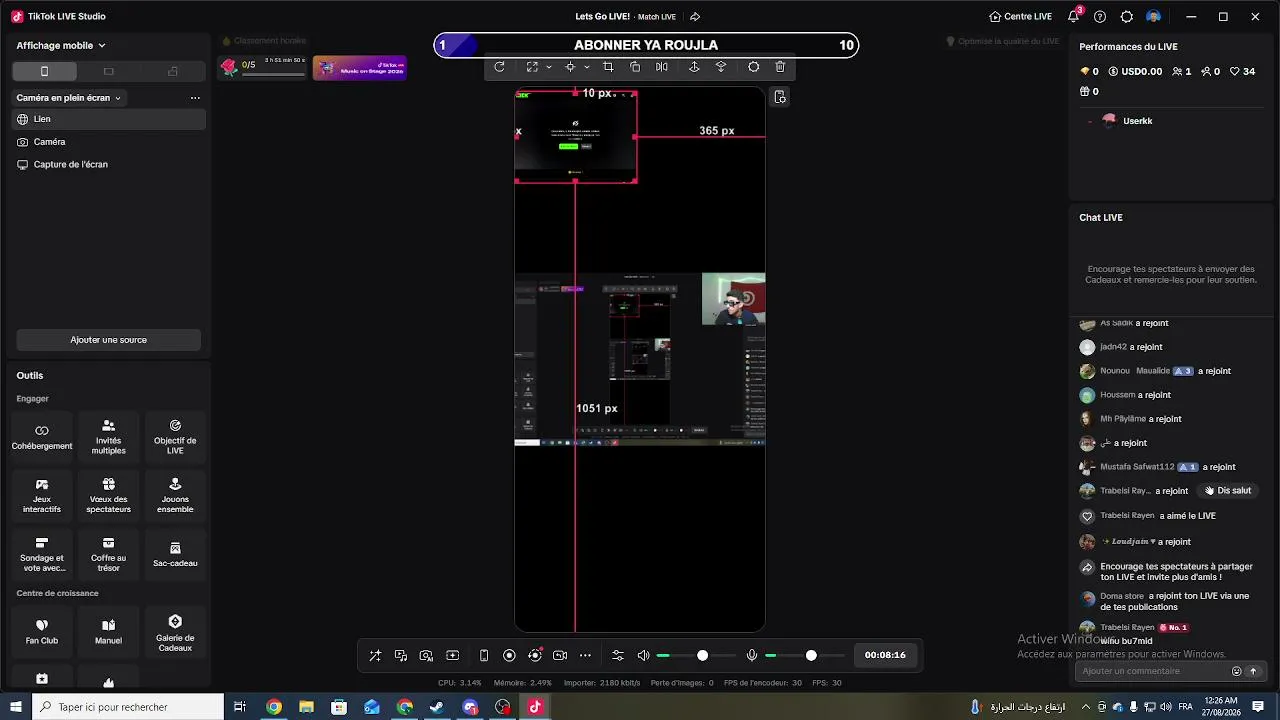Open the mobile preview settings icon
This screenshot has width=1280, height=720.
point(780,97)
